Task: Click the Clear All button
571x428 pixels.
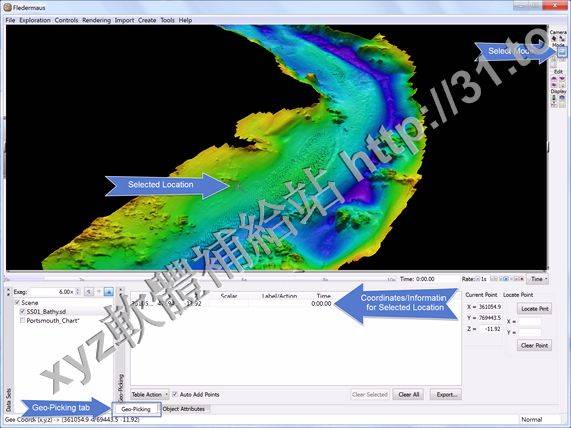Action: point(409,394)
